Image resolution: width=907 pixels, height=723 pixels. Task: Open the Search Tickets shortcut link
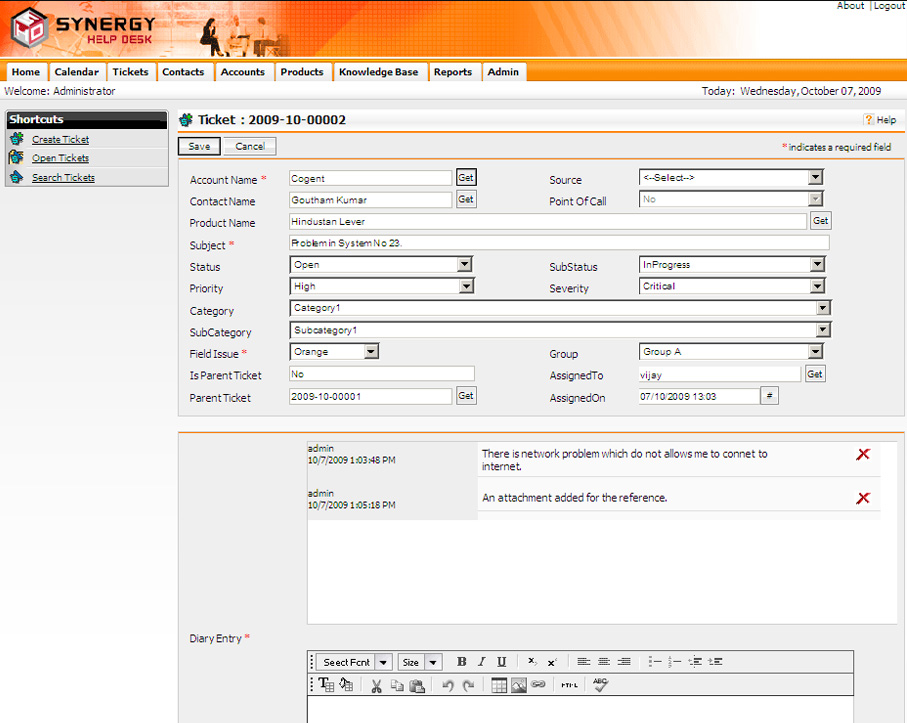click(x=63, y=178)
